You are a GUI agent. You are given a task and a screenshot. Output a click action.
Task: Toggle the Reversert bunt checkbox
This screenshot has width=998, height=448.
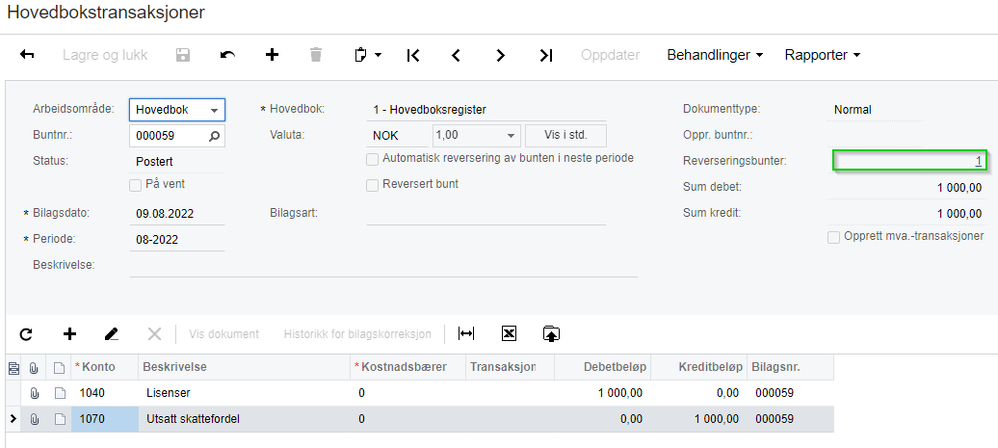point(372,185)
